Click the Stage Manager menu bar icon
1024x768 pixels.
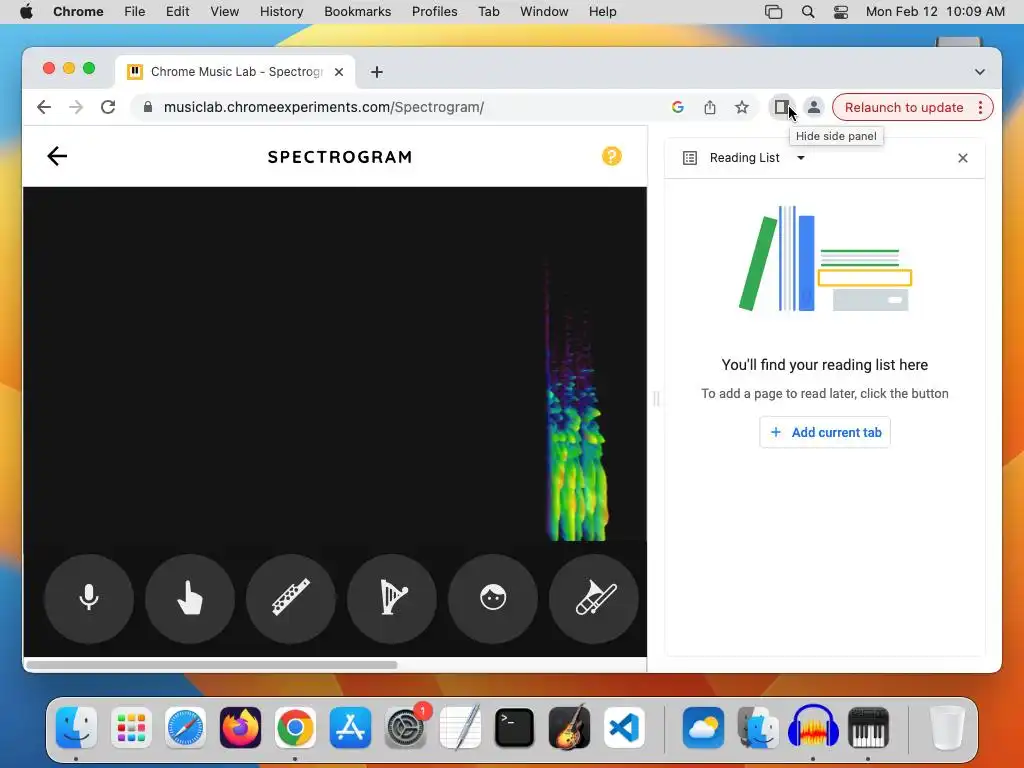pos(774,12)
